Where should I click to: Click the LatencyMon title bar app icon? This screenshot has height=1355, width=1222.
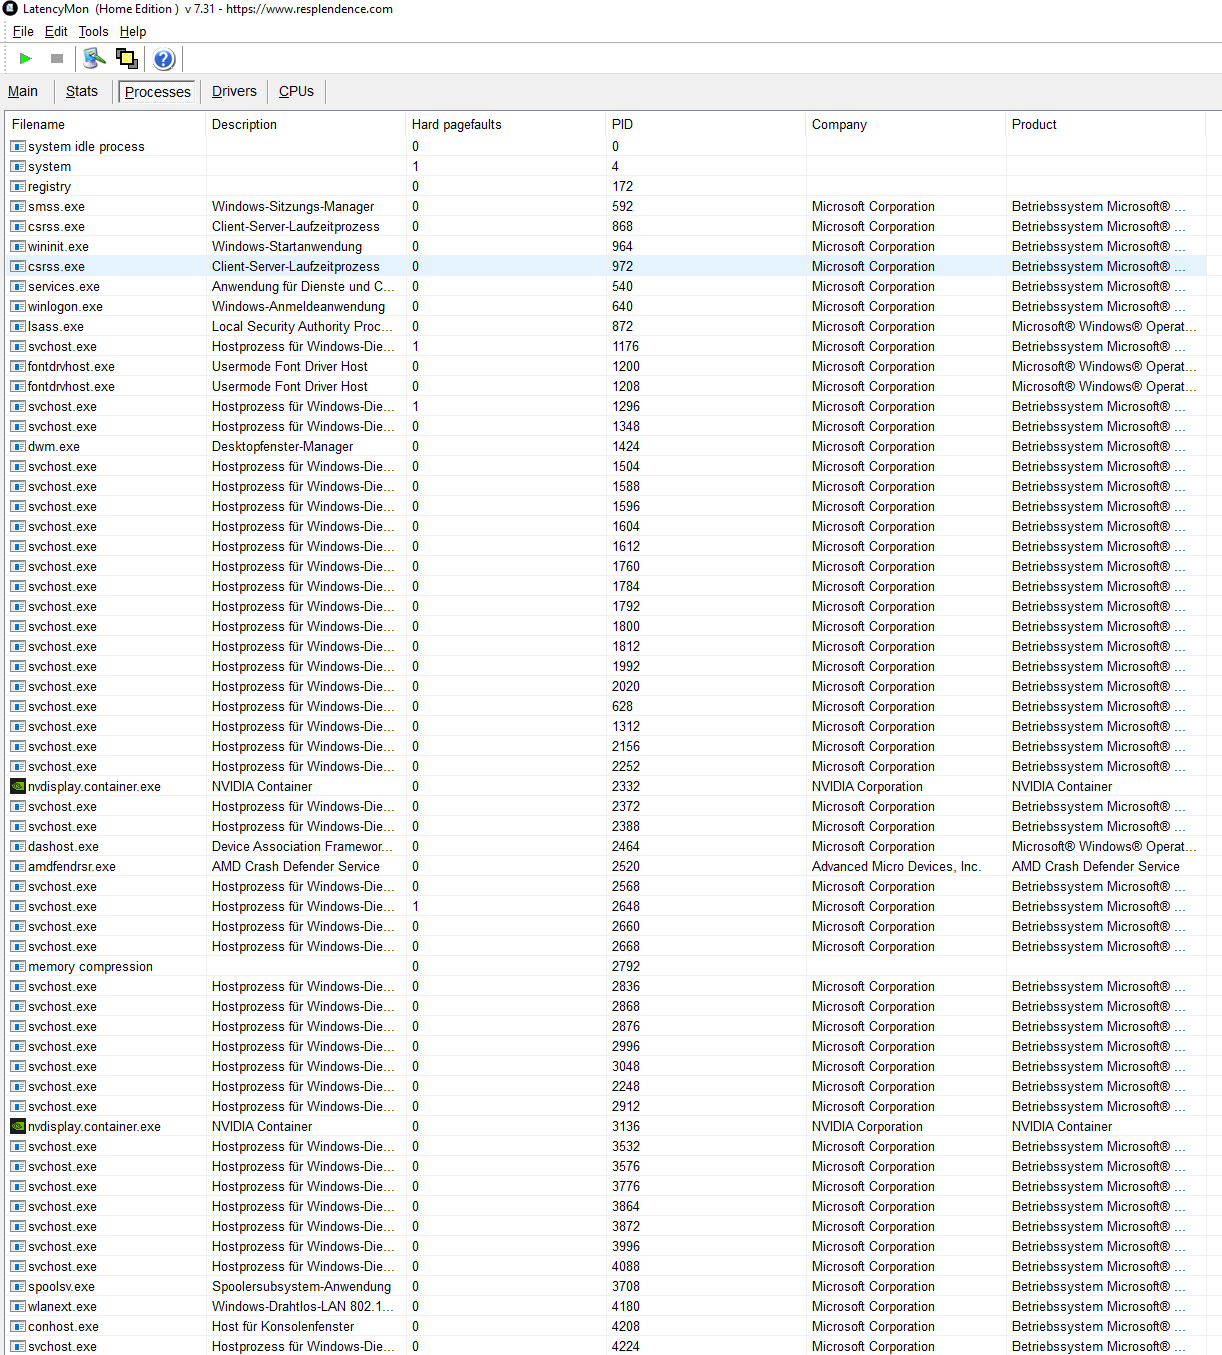(10, 8)
